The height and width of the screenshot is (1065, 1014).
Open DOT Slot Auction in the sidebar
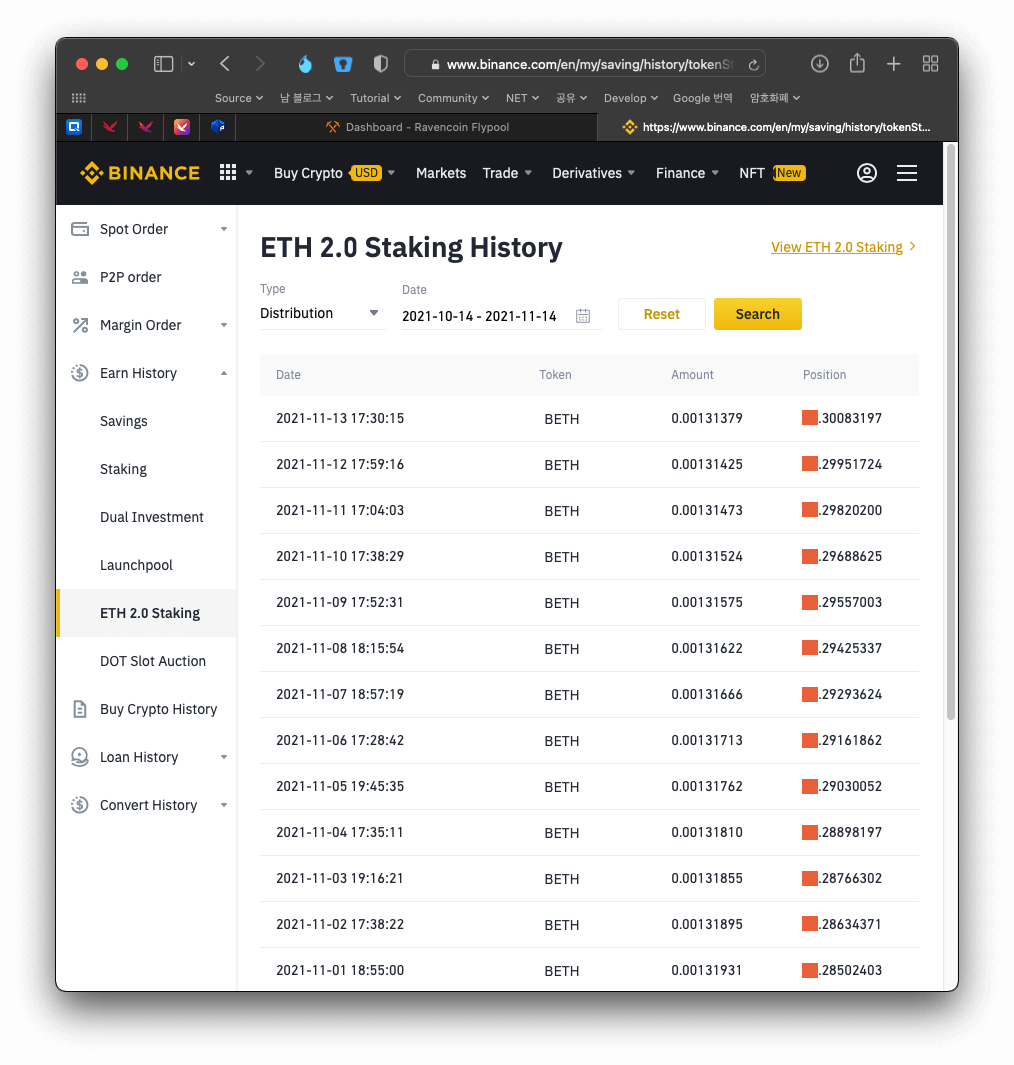pyautogui.click(x=153, y=662)
